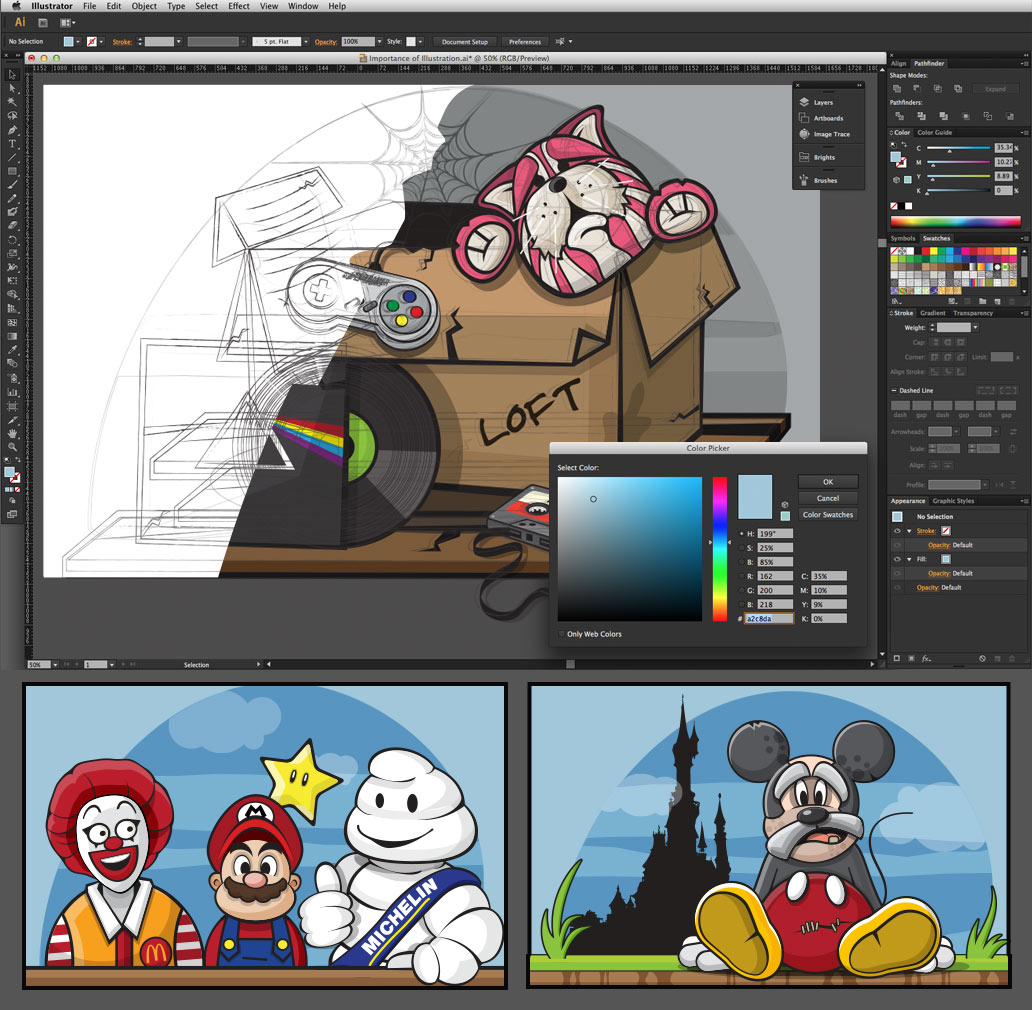Select the Pen tool
This screenshot has height=1010, width=1032.
tap(12, 130)
